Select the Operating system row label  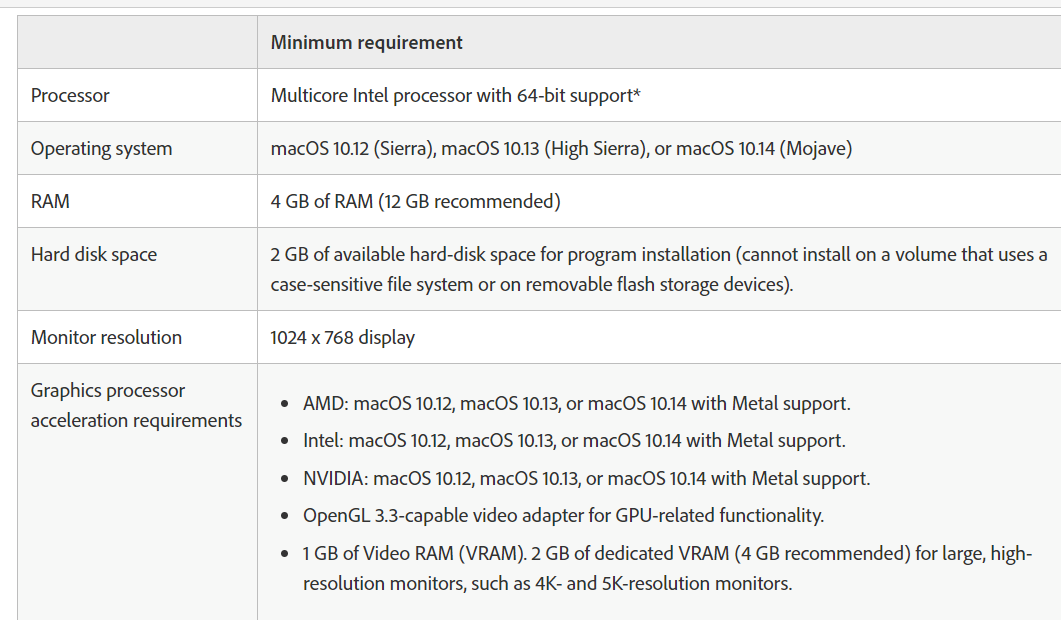click(x=101, y=148)
